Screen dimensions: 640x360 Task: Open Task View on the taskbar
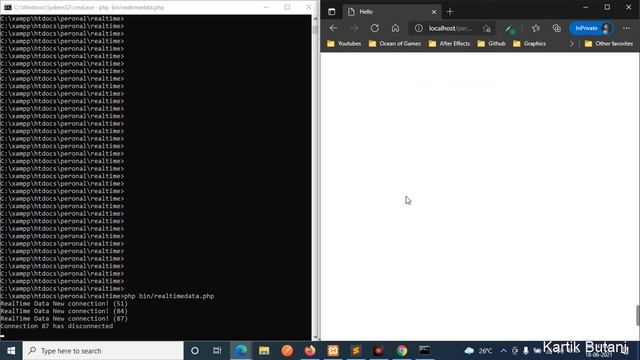(x=217, y=351)
